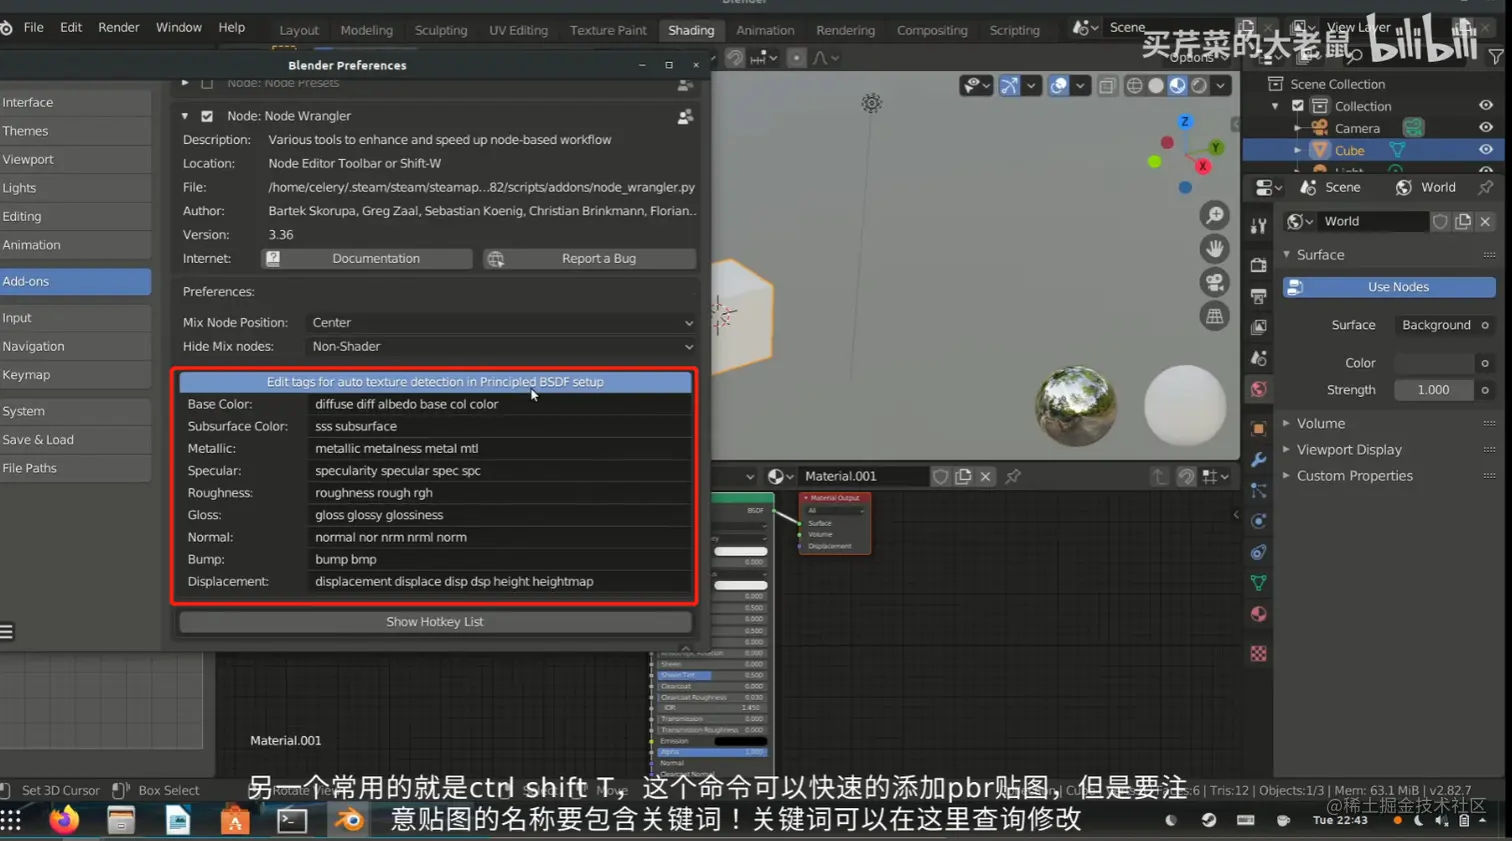Open the Object Data green triangle tab
Screen dimensions: 1512x841
1258,583
